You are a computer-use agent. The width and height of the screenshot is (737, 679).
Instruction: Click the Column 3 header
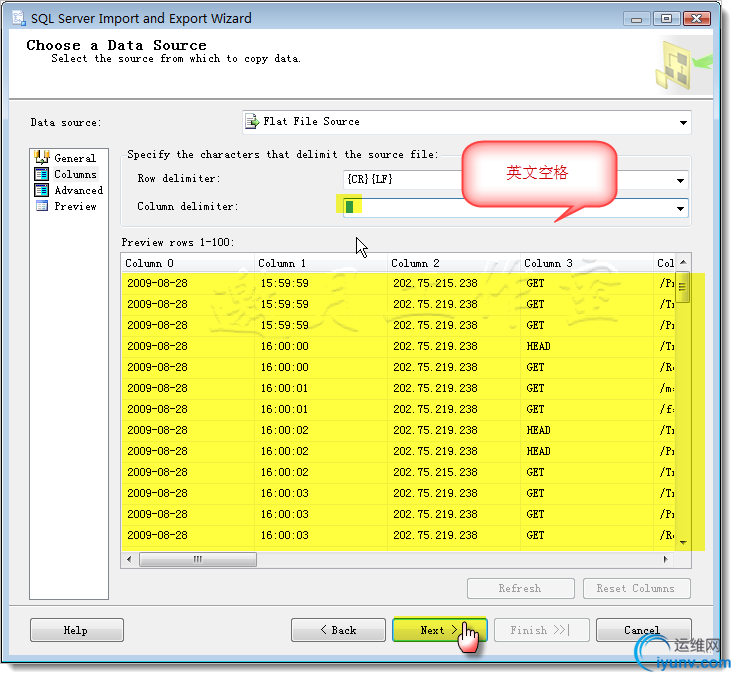(587, 263)
